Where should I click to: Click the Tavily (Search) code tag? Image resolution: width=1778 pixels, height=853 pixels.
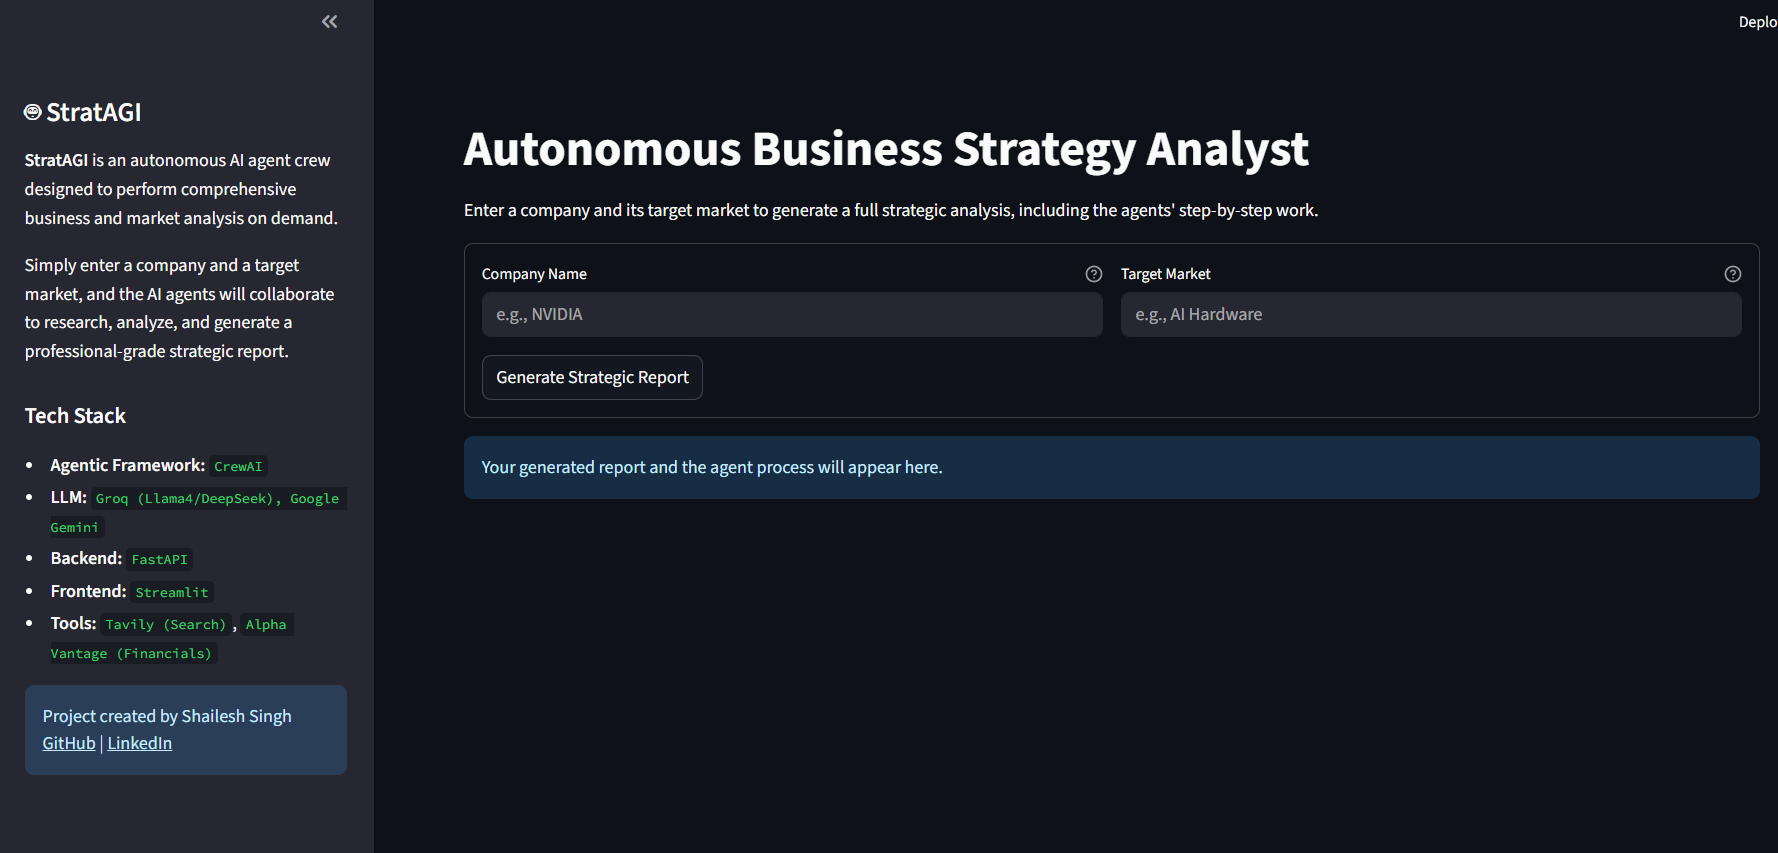(x=166, y=625)
